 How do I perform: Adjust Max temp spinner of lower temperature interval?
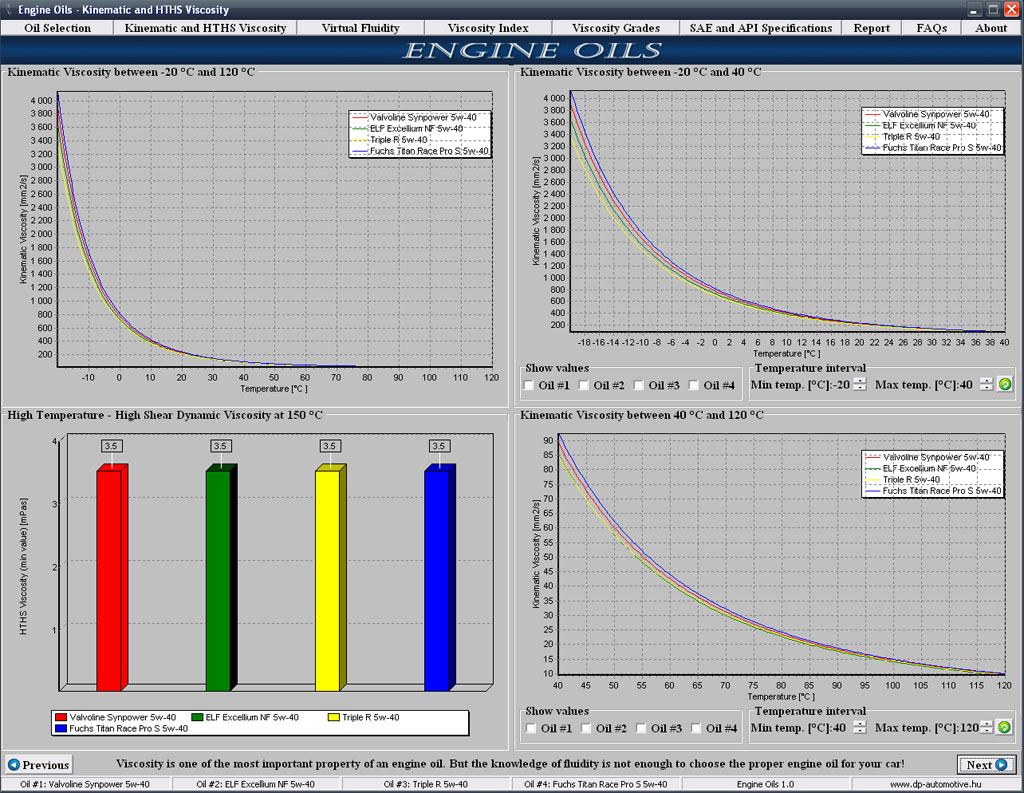pyautogui.click(x=986, y=728)
